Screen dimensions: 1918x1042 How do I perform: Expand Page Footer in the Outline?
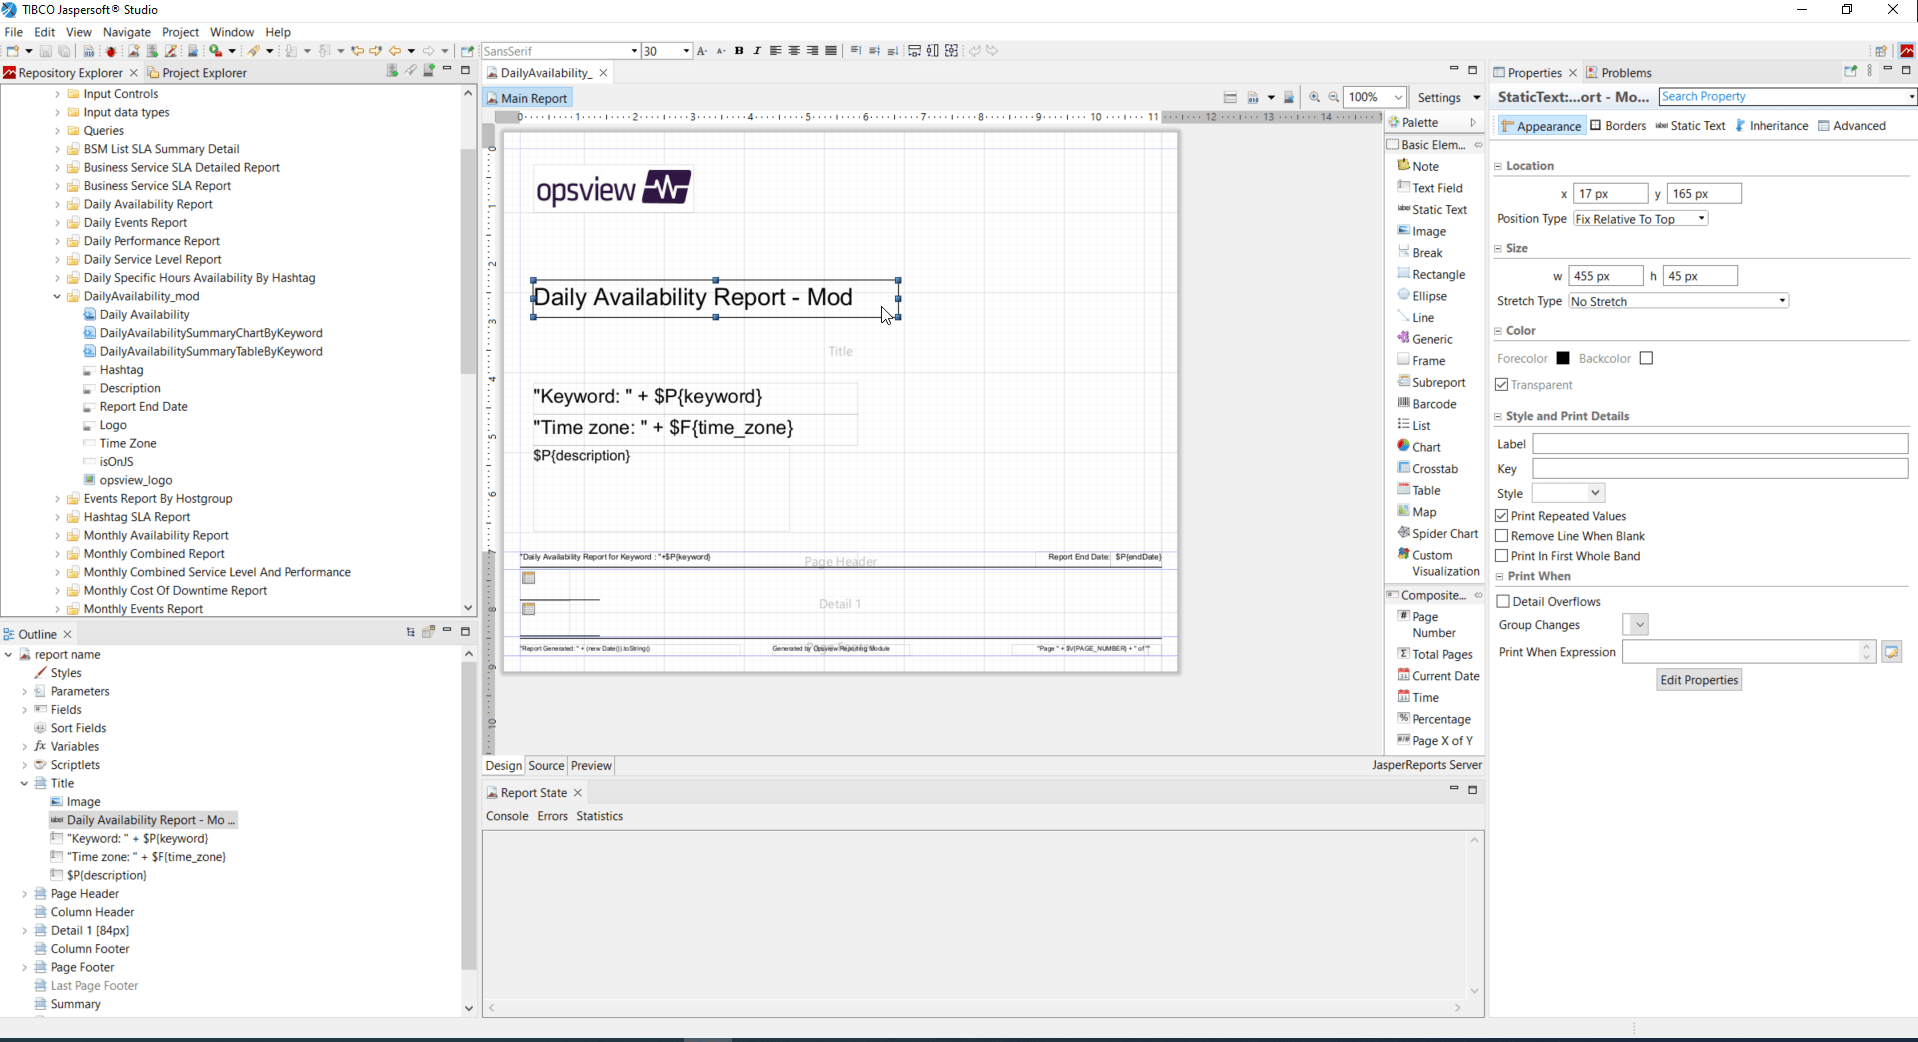24,967
